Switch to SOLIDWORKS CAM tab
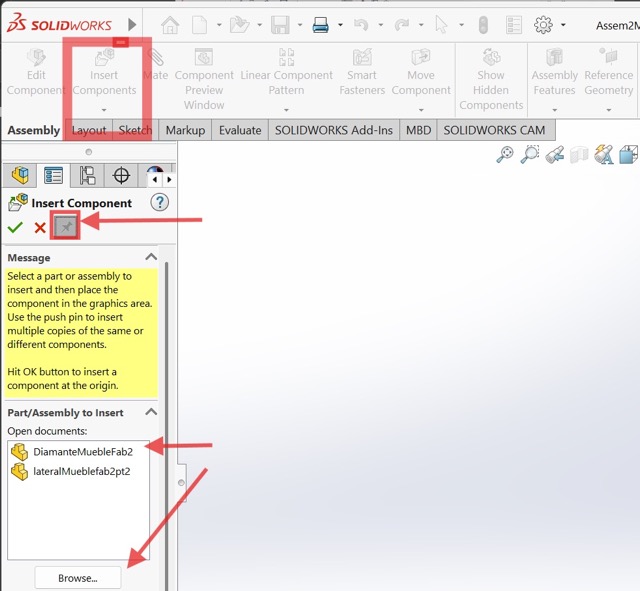The width and height of the screenshot is (640, 591). click(x=494, y=130)
